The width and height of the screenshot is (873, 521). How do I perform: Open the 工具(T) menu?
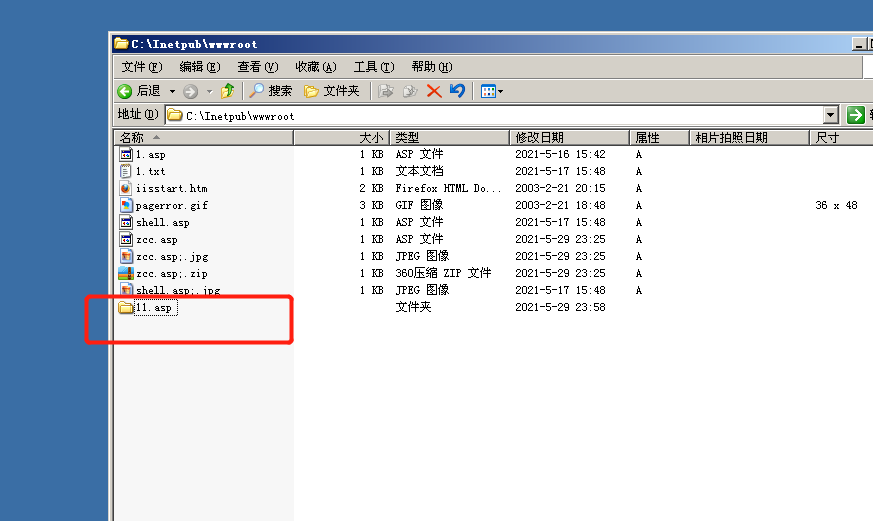(x=374, y=67)
